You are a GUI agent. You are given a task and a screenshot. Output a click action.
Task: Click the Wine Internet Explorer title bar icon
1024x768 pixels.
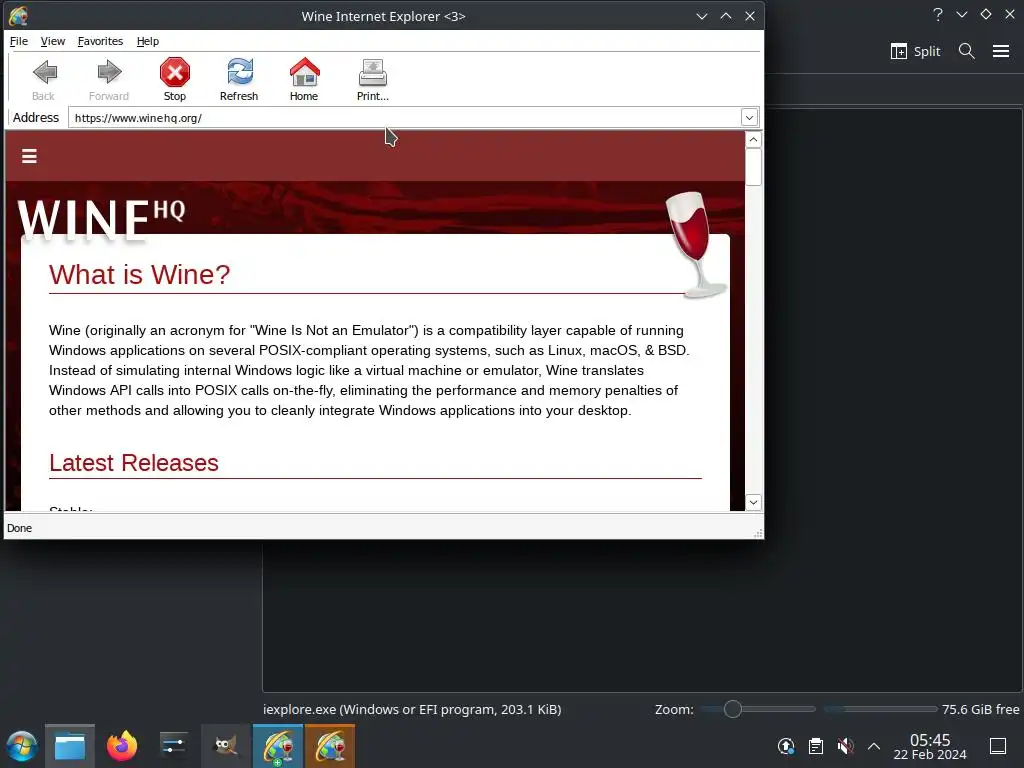pyautogui.click(x=18, y=16)
